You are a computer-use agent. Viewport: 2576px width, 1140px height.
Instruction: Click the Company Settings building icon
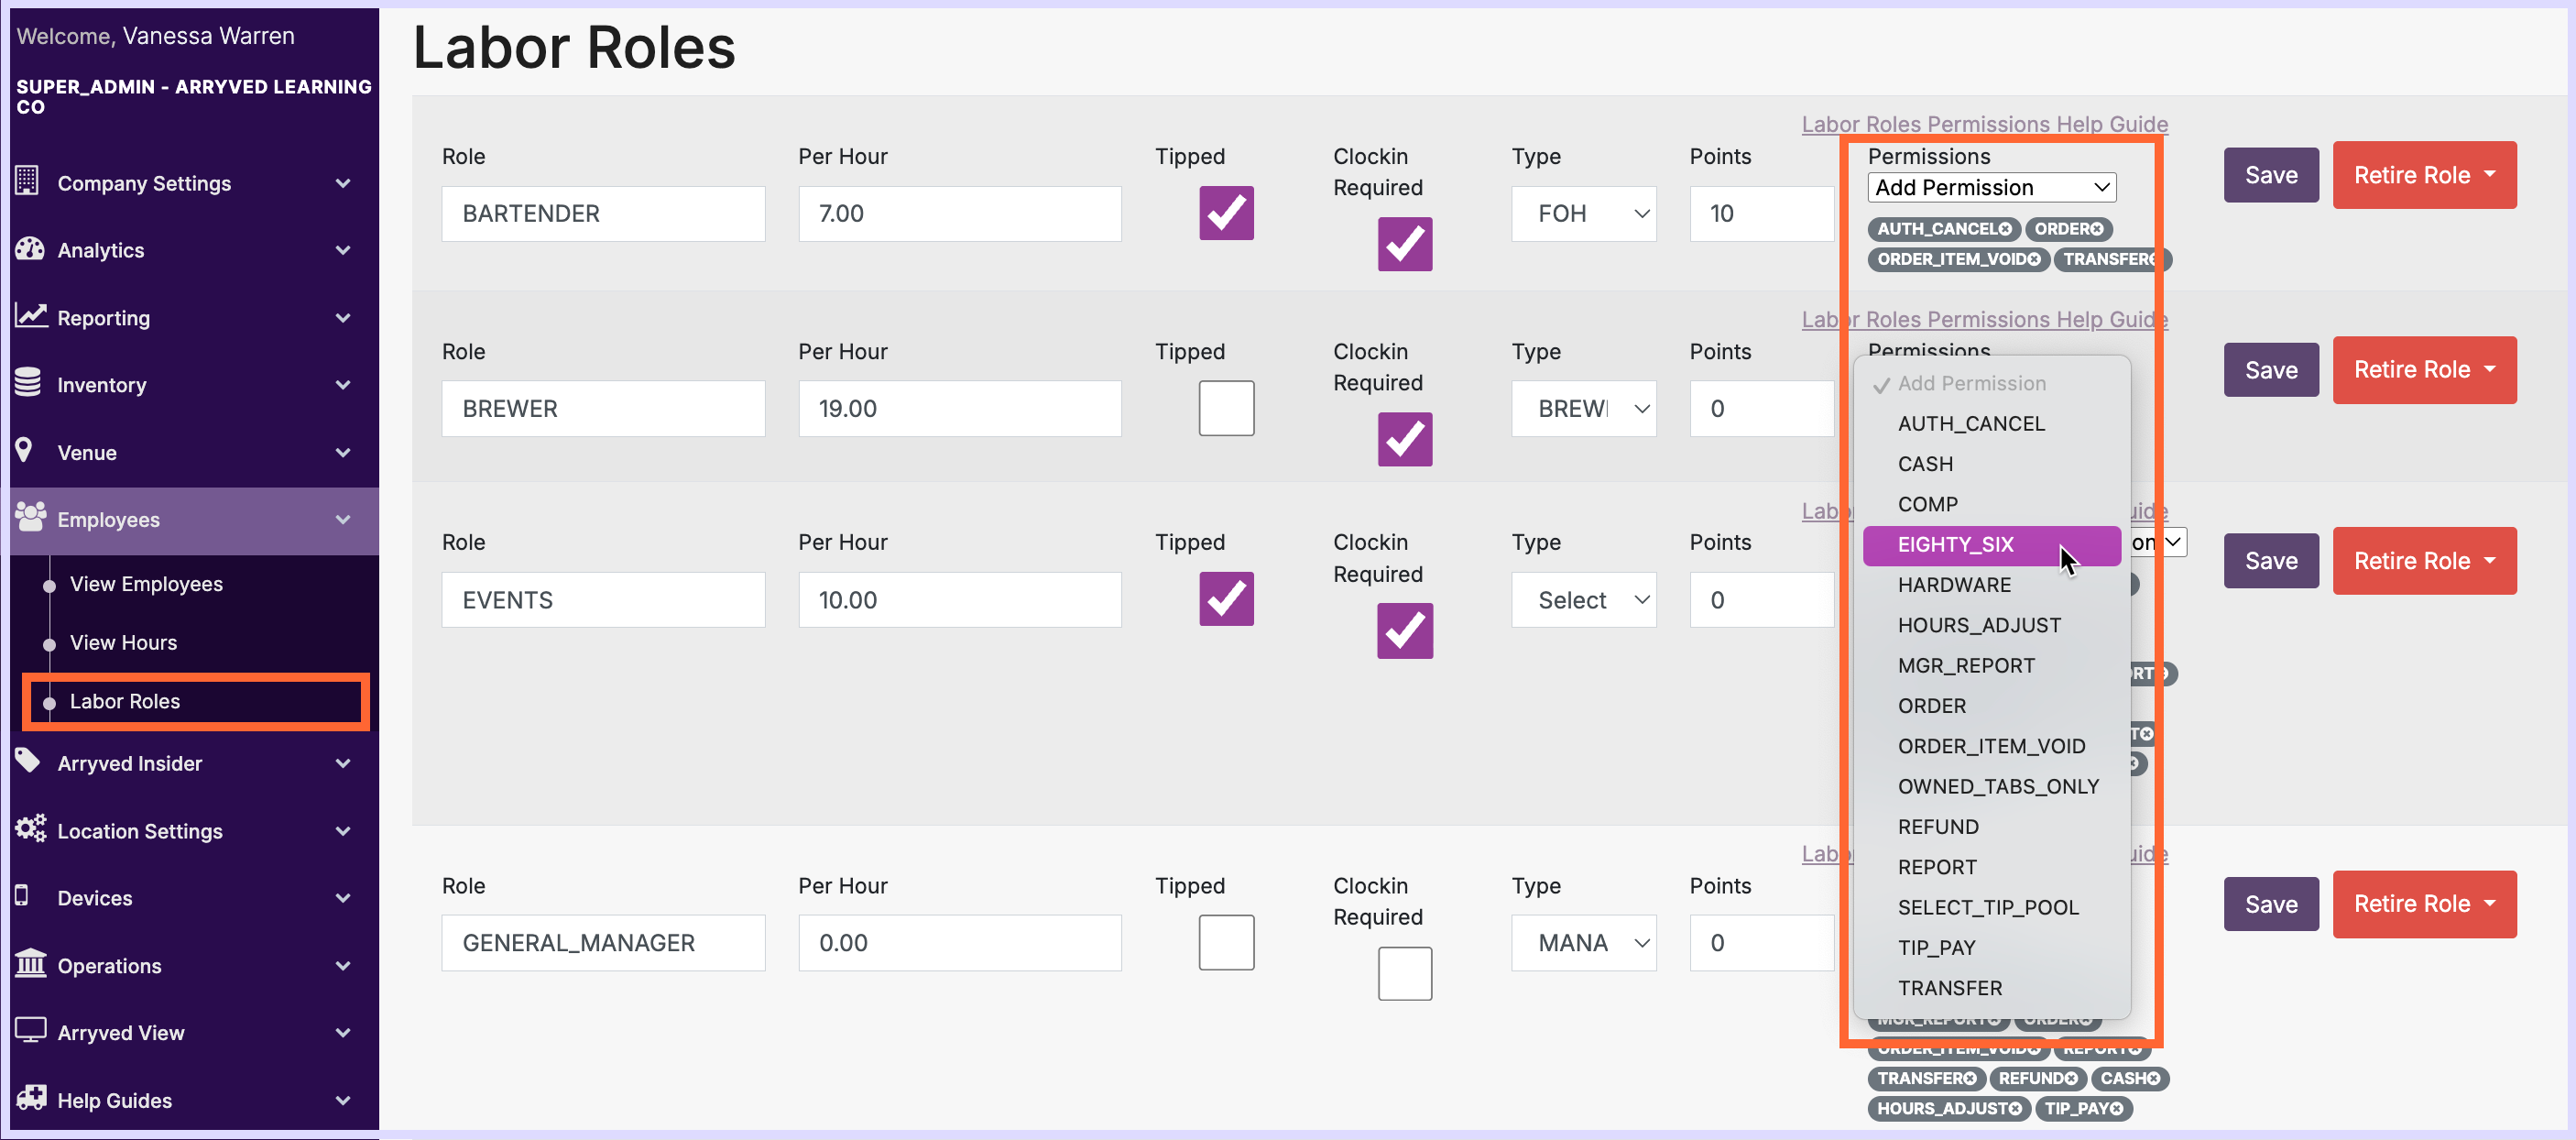[x=27, y=181]
